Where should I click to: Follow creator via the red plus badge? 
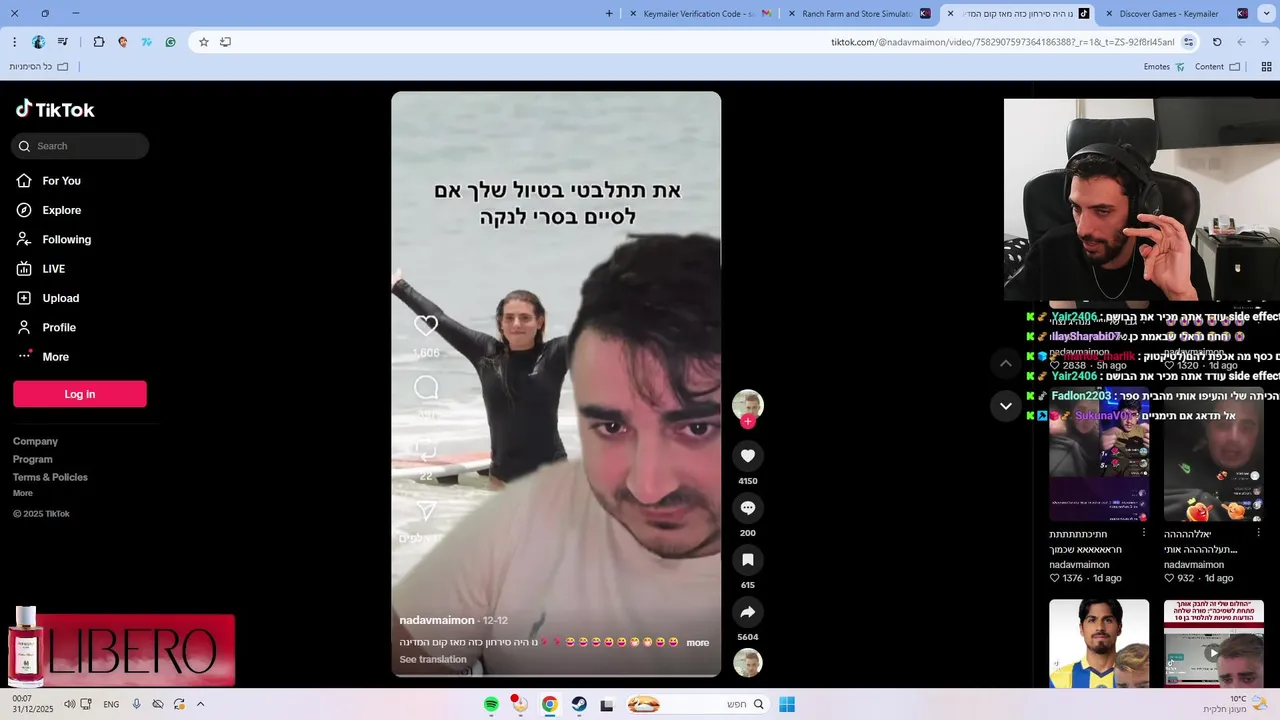pyautogui.click(x=747, y=421)
